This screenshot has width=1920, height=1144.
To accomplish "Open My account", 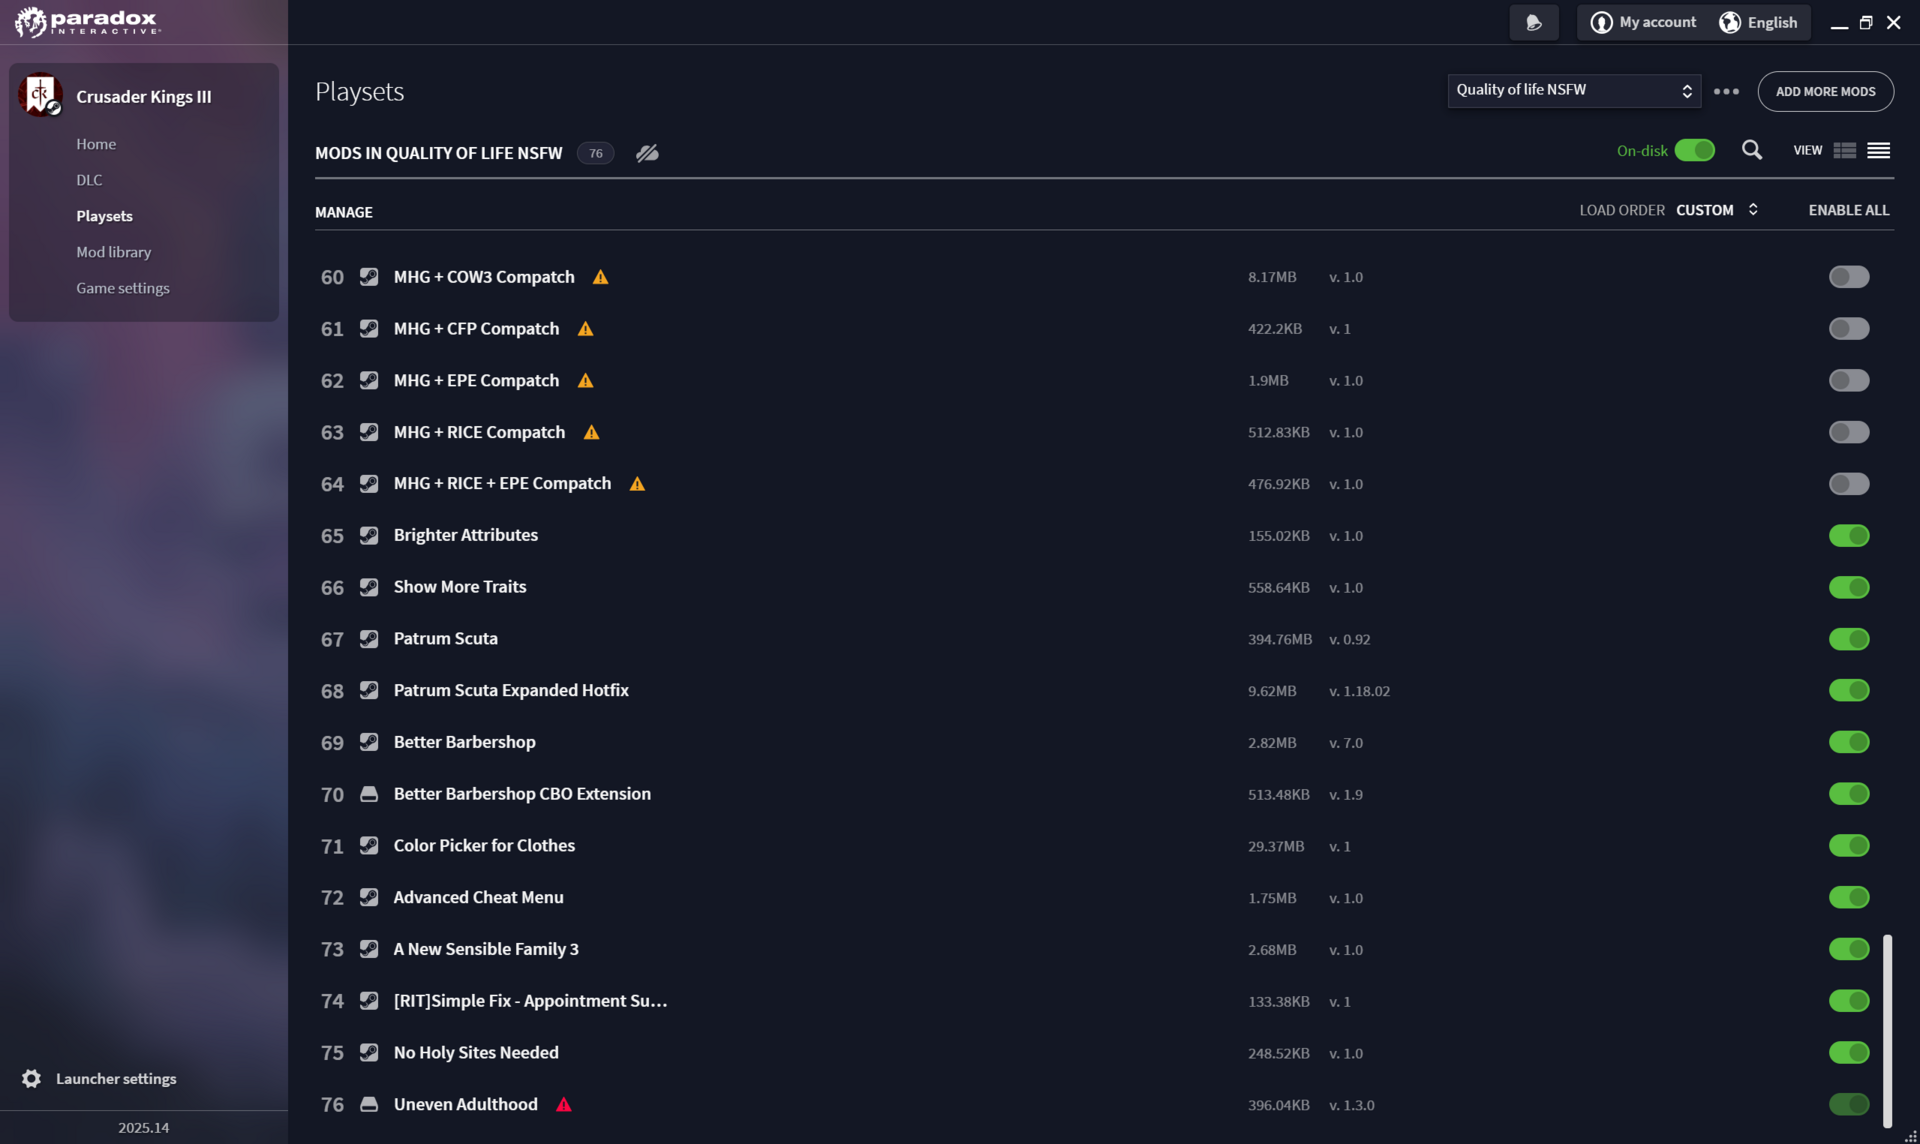I will coord(1643,22).
